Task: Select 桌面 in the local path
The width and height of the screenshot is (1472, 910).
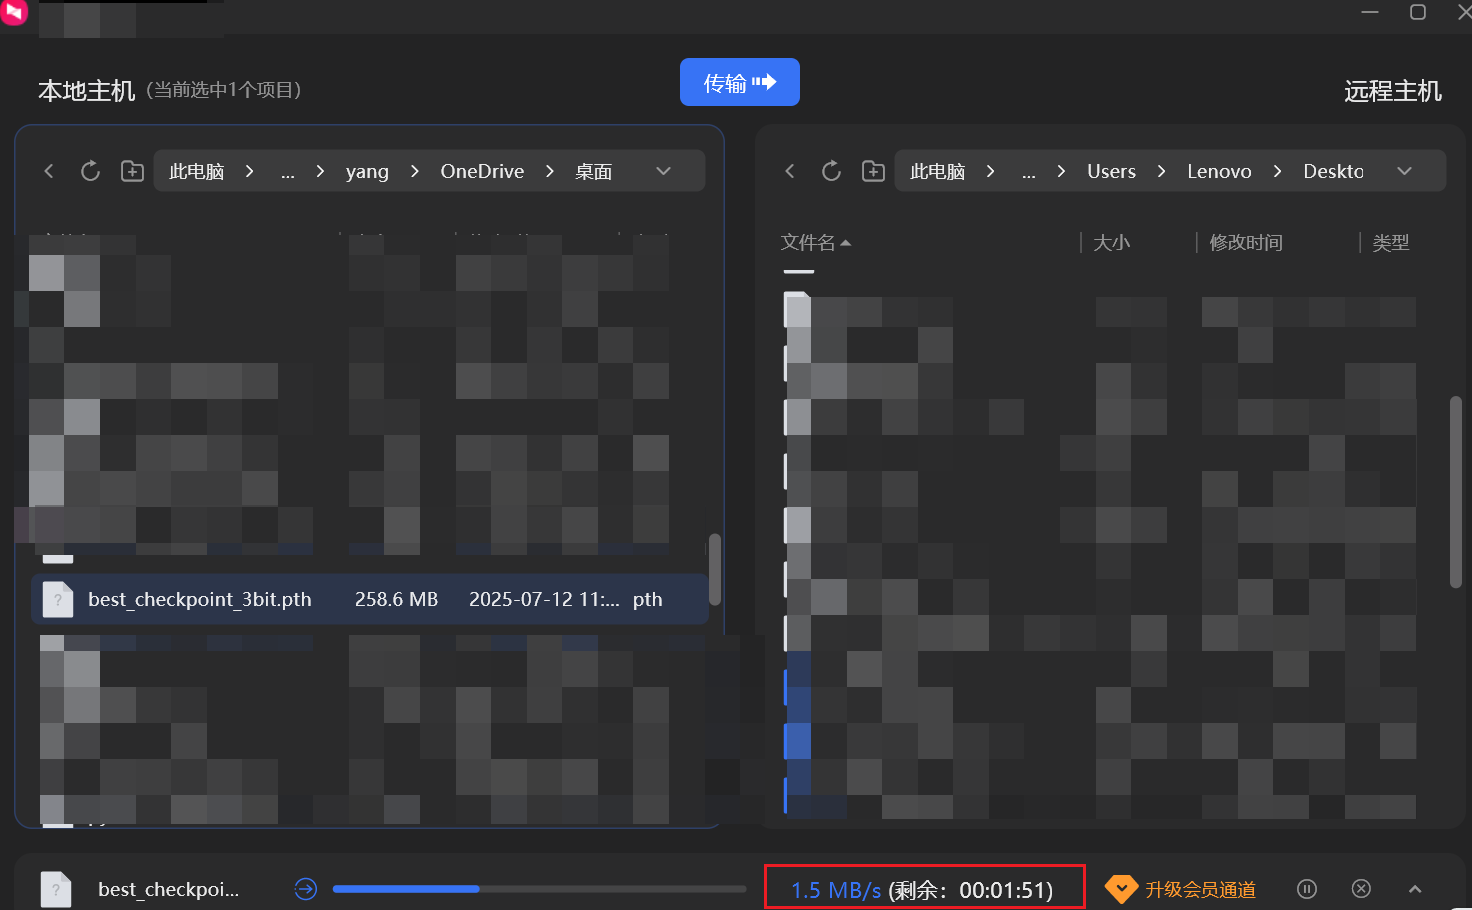Action: pyautogui.click(x=593, y=172)
